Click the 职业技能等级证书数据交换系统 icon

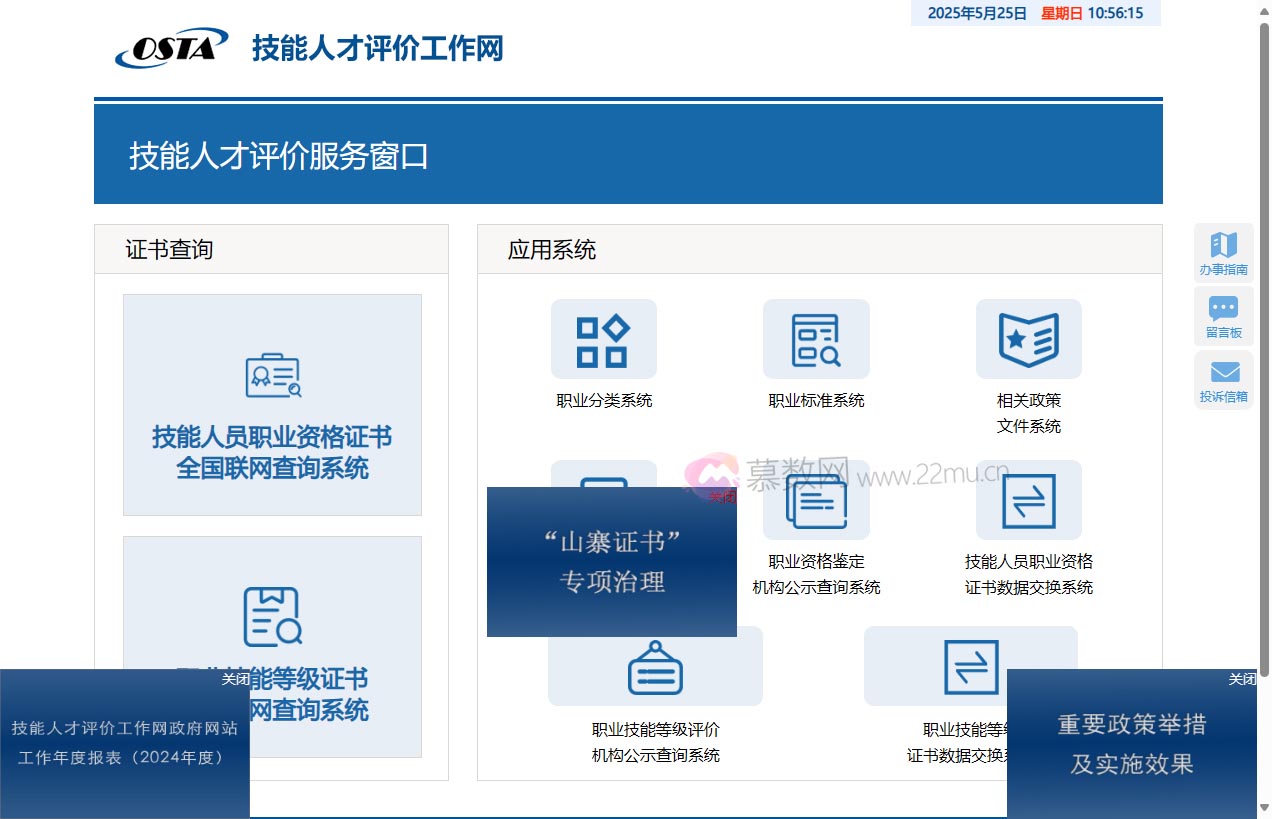pyautogui.click(x=971, y=666)
